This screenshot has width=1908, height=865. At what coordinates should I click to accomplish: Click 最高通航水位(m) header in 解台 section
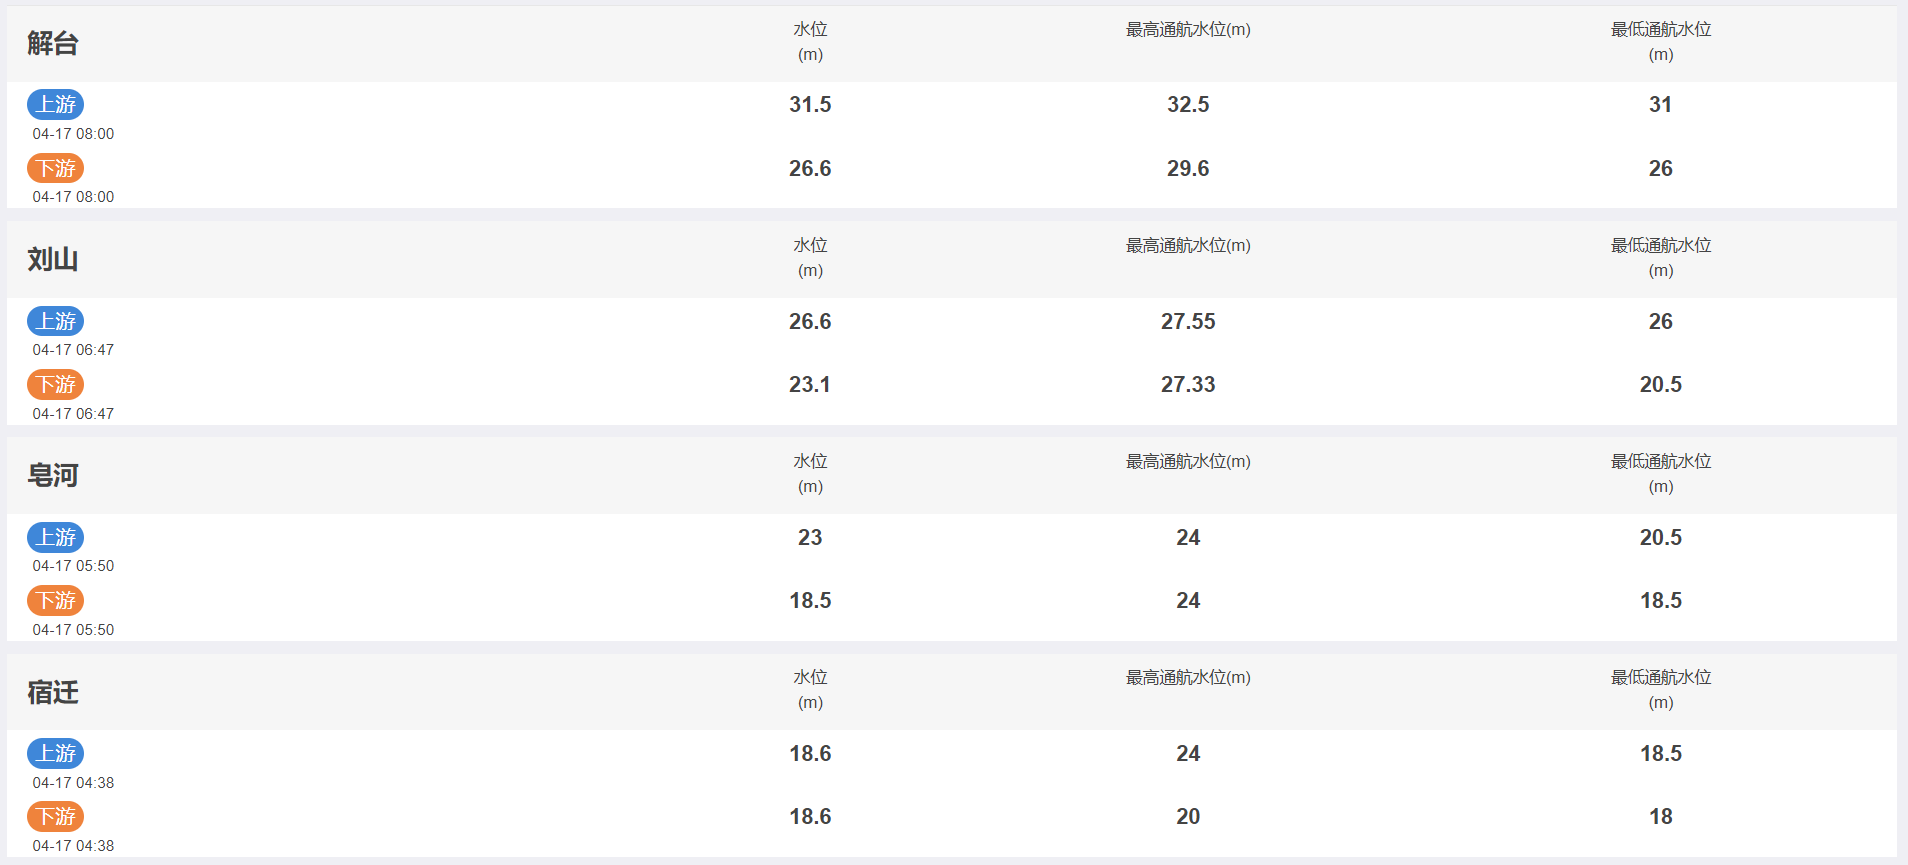[x=1188, y=30]
